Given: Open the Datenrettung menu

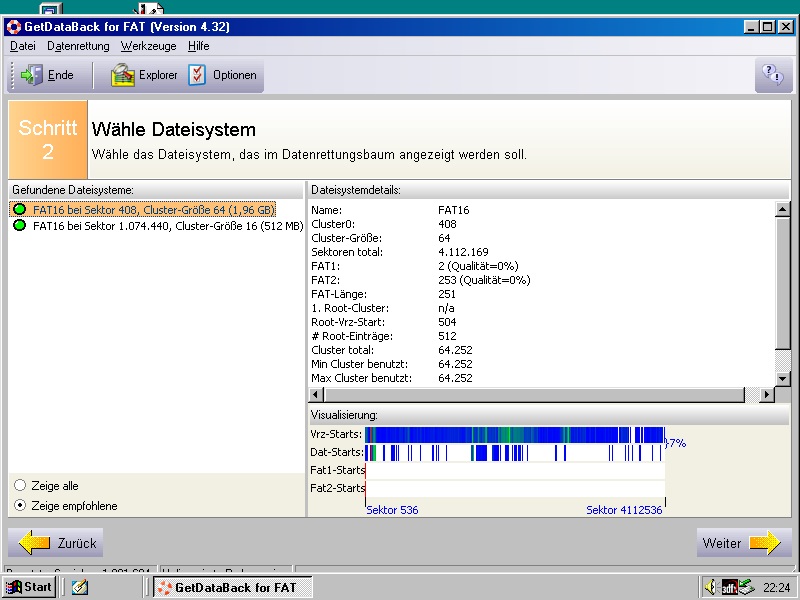Looking at the screenshot, I should click(x=78, y=46).
